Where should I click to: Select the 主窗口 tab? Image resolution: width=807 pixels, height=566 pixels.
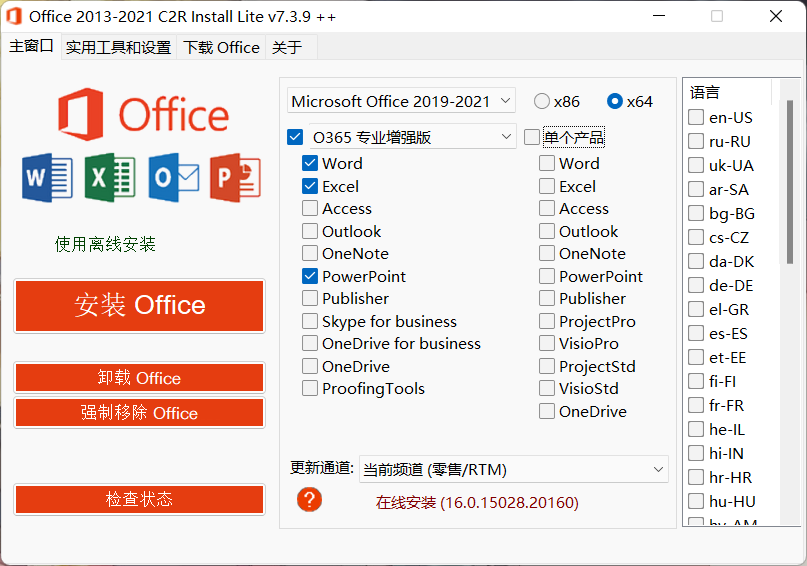pos(31,46)
